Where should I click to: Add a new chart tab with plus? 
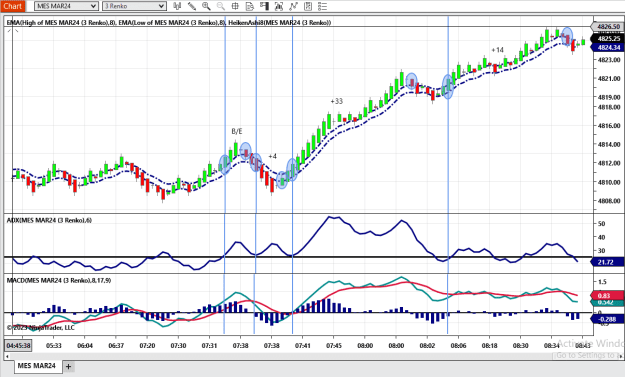tap(69, 366)
